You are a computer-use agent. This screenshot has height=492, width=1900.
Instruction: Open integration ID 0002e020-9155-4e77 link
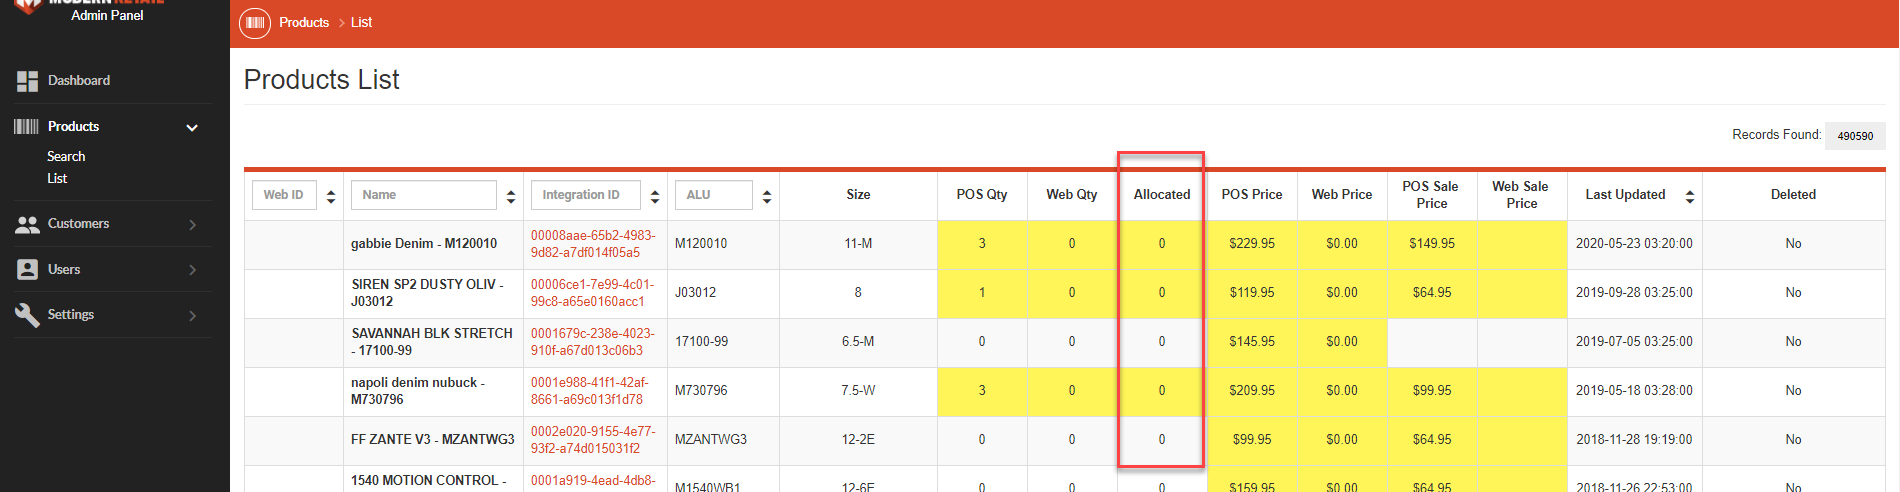click(593, 440)
